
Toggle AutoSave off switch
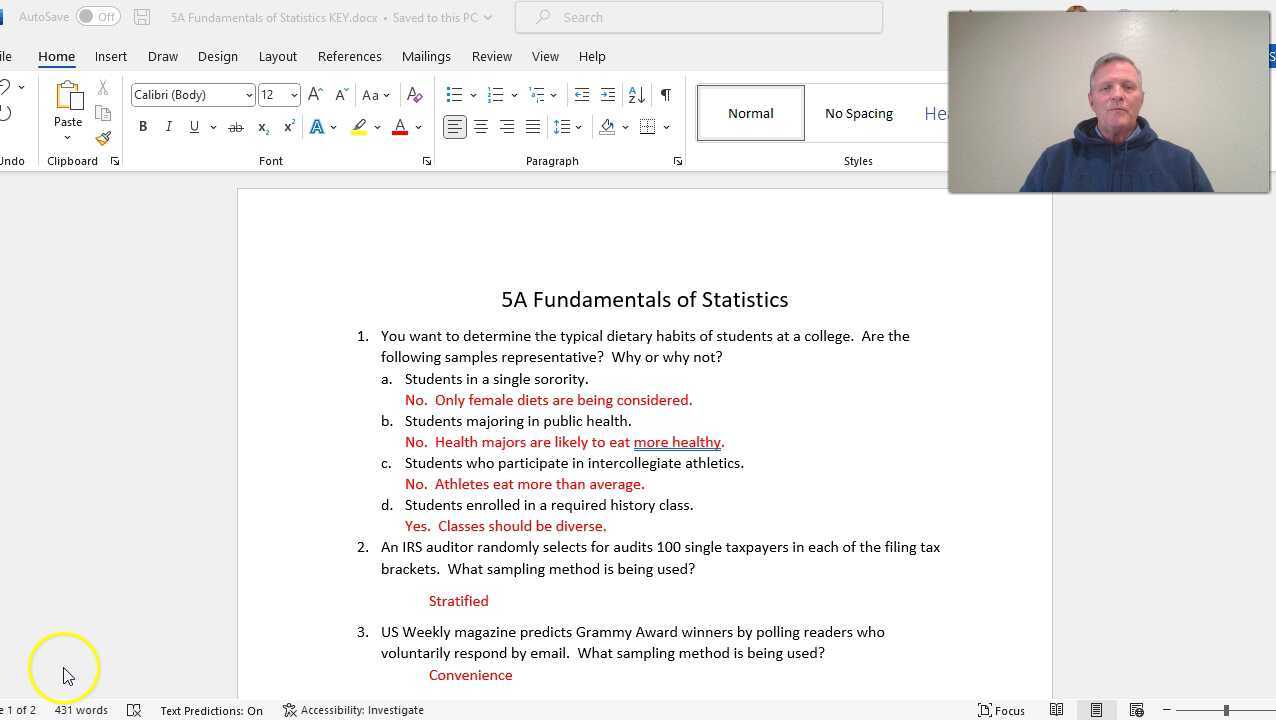[98, 16]
